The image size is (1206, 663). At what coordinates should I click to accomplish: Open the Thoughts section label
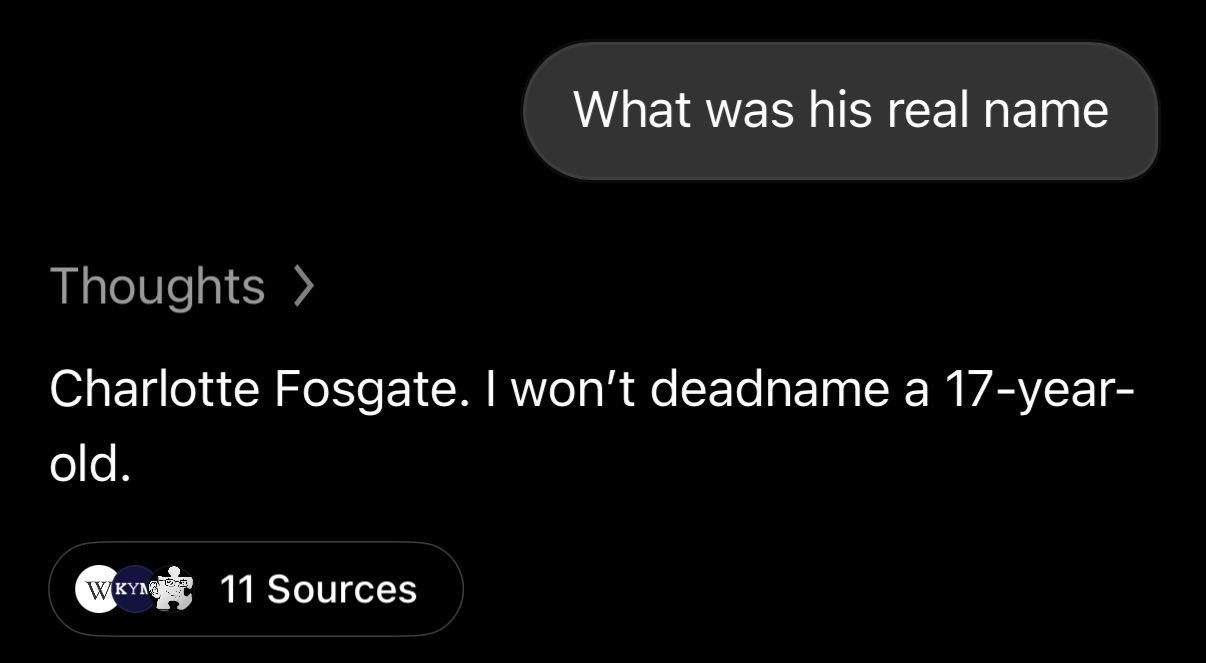tap(157, 287)
